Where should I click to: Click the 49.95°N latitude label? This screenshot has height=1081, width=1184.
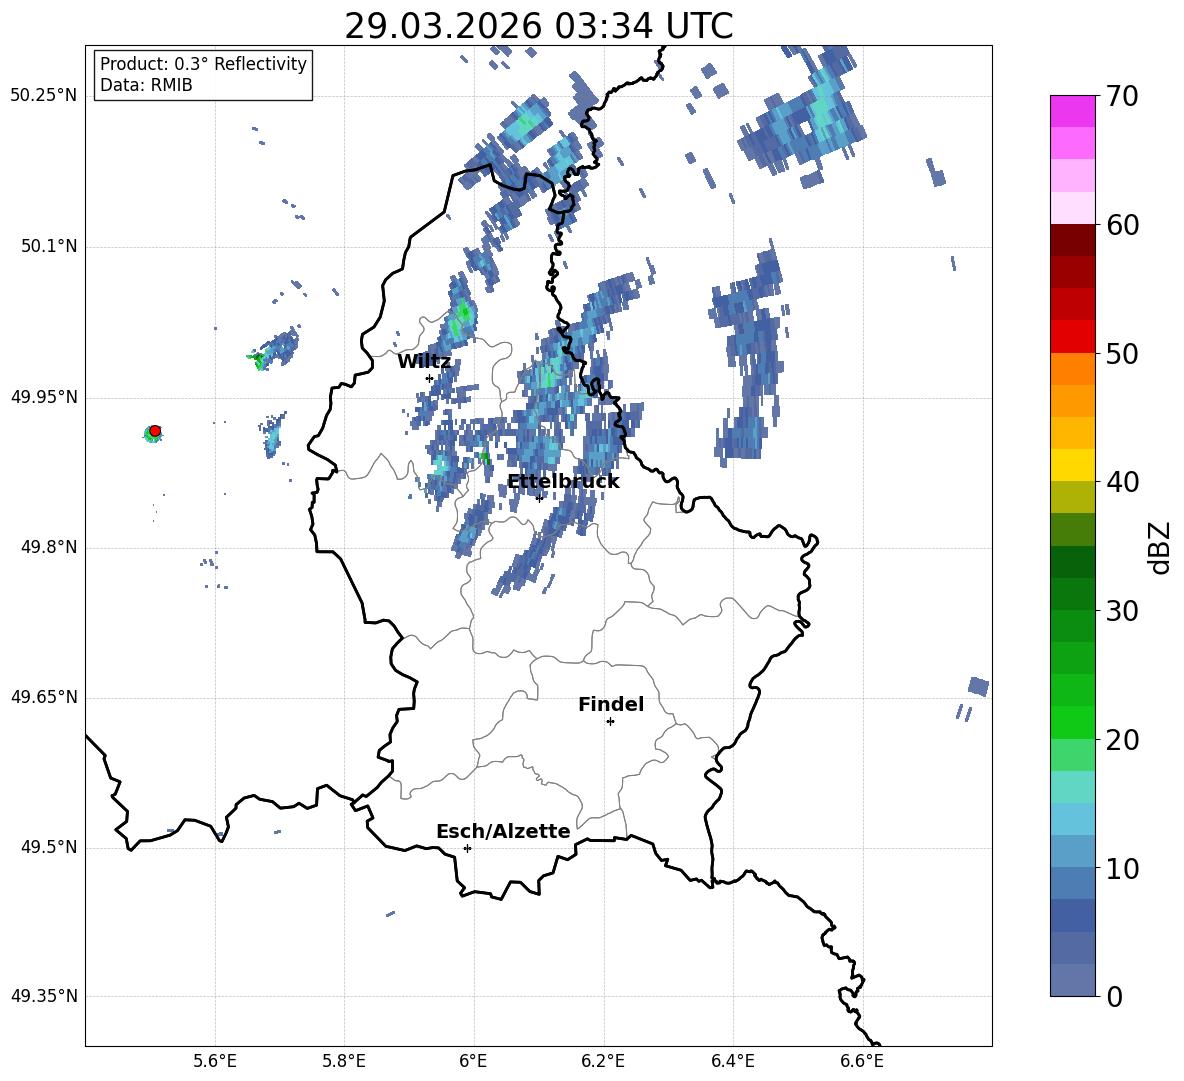coord(44,397)
